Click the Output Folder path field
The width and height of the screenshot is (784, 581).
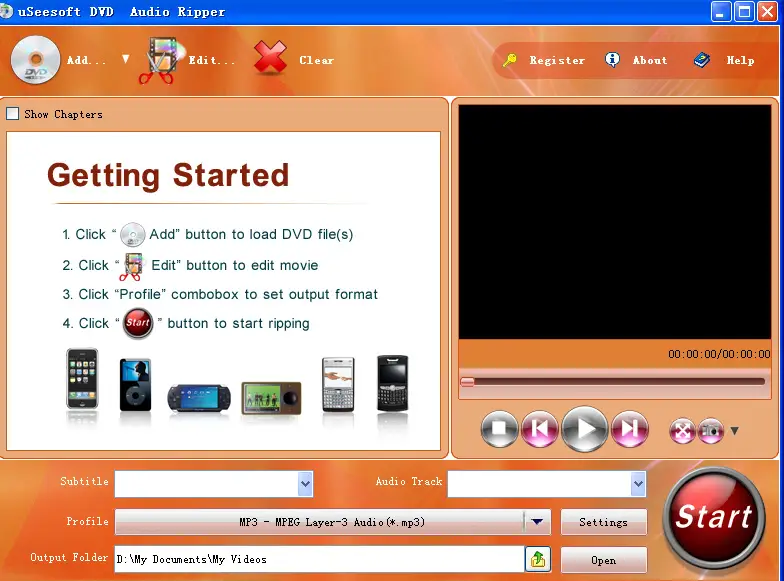(x=320, y=559)
